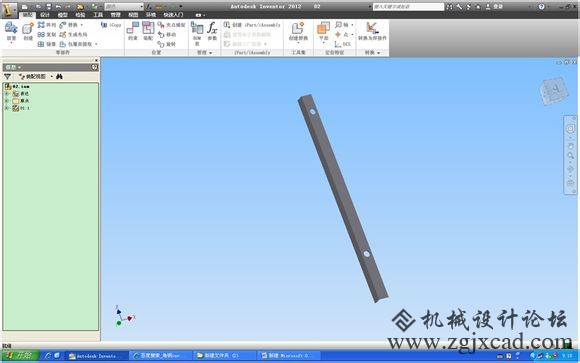The width and height of the screenshot is (580, 363).
Task: Expand the 01:1 component node
Action: tap(6, 108)
